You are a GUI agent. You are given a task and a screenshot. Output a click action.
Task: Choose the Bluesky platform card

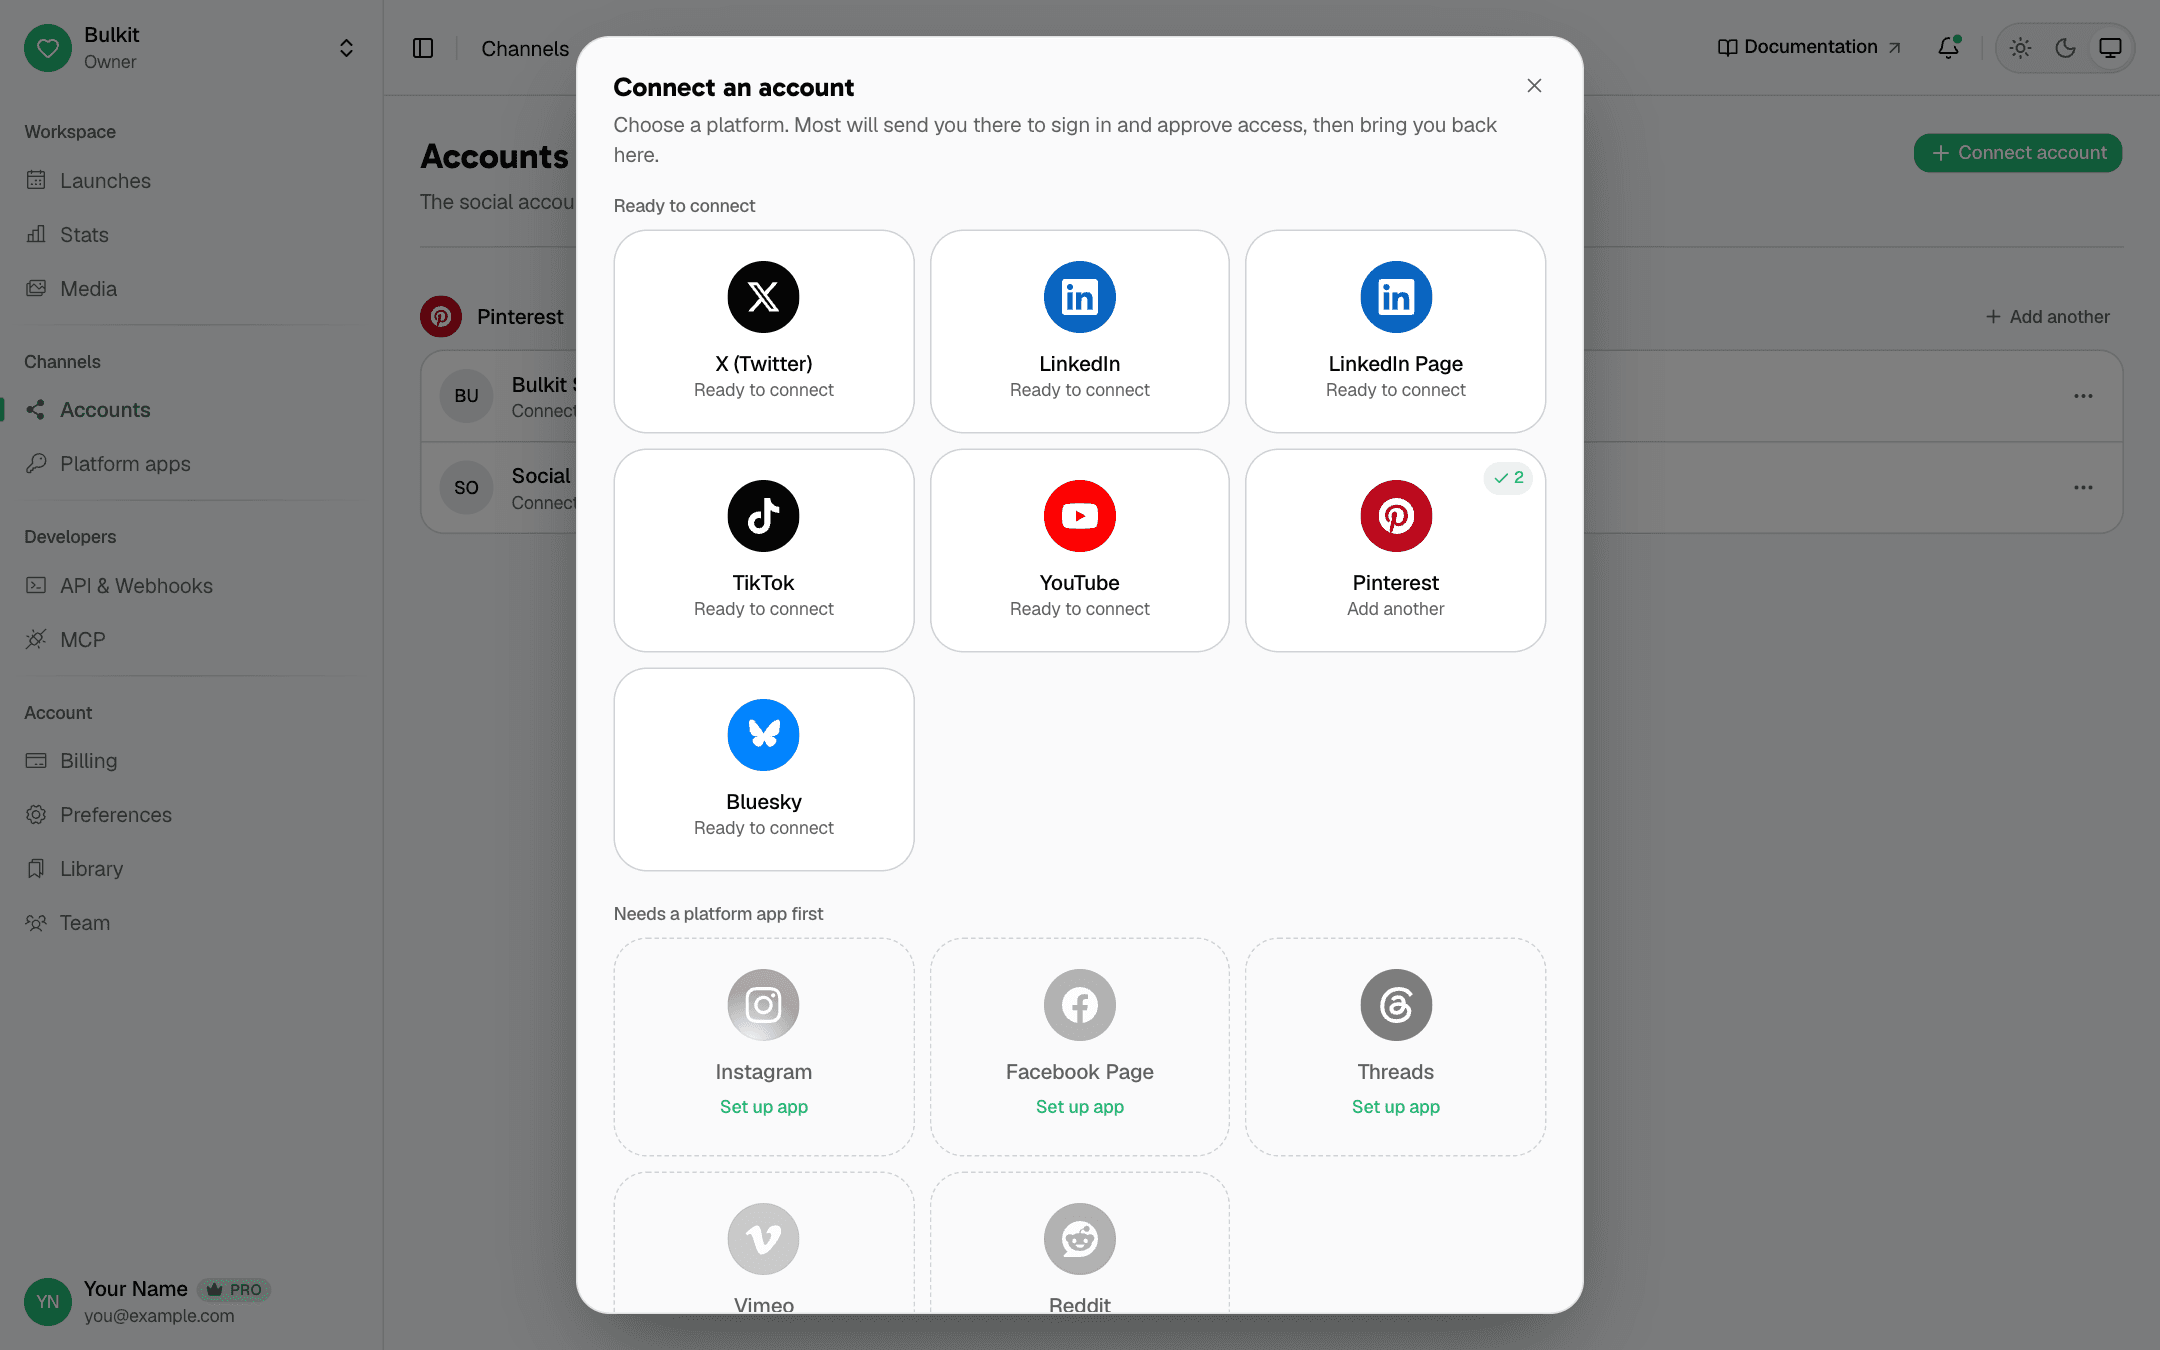(763, 769)
